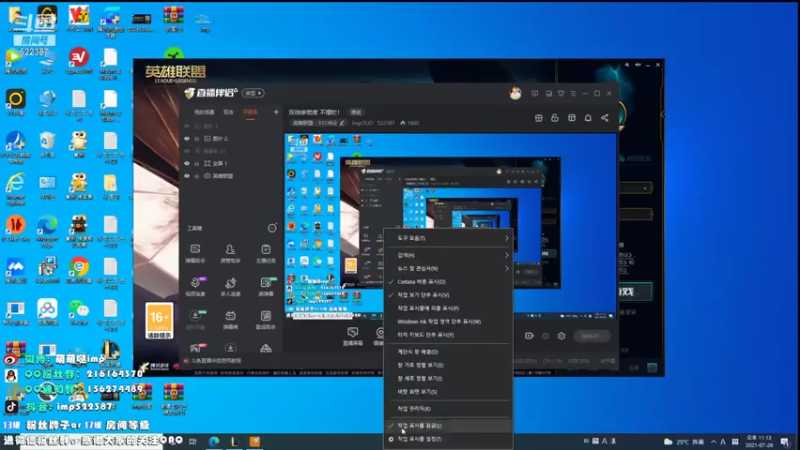
Task: Add a new scene with plus button
Action: coord(276,112)
